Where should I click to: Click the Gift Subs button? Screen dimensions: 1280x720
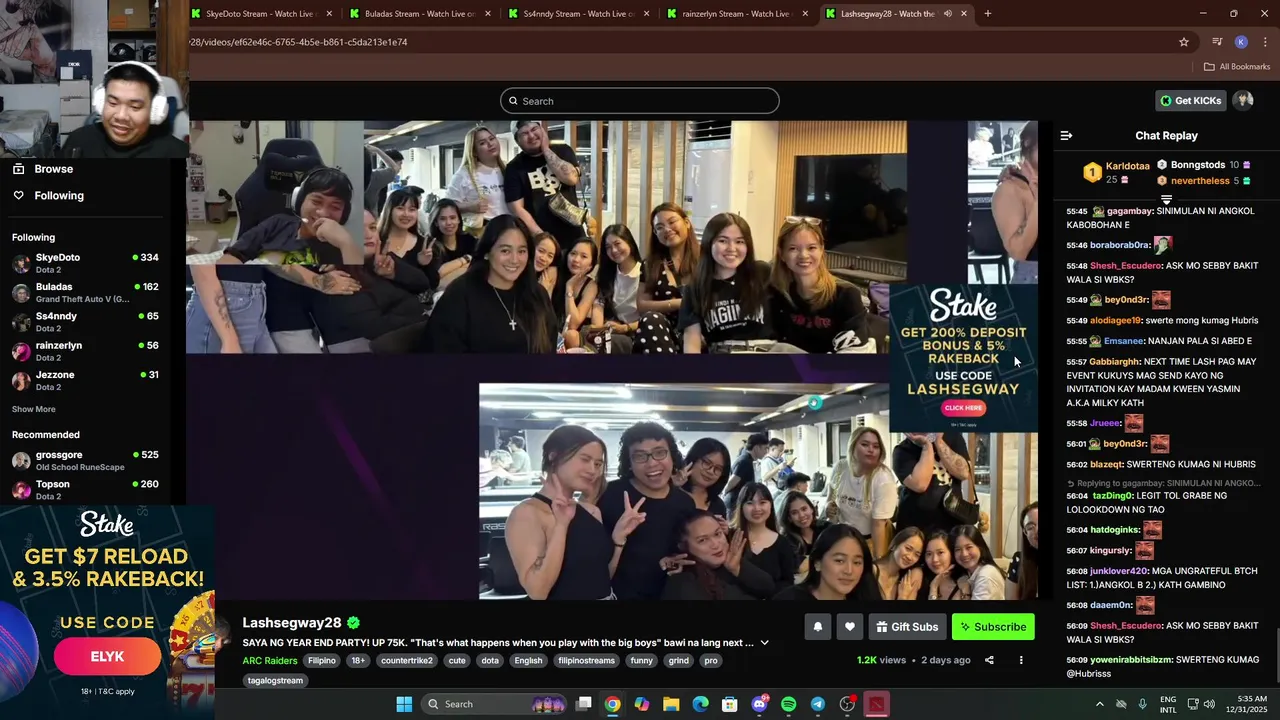tap(907, 627)
